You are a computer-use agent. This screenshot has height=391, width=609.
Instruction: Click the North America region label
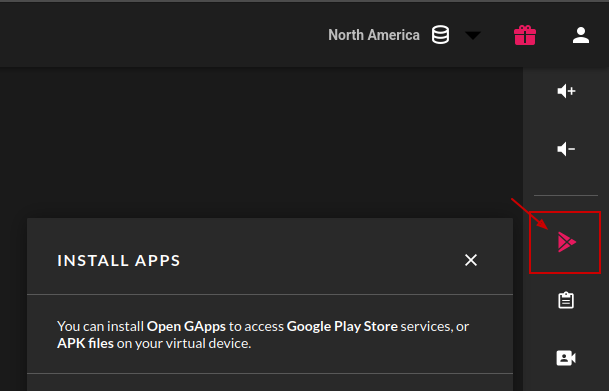click(374, 35)
